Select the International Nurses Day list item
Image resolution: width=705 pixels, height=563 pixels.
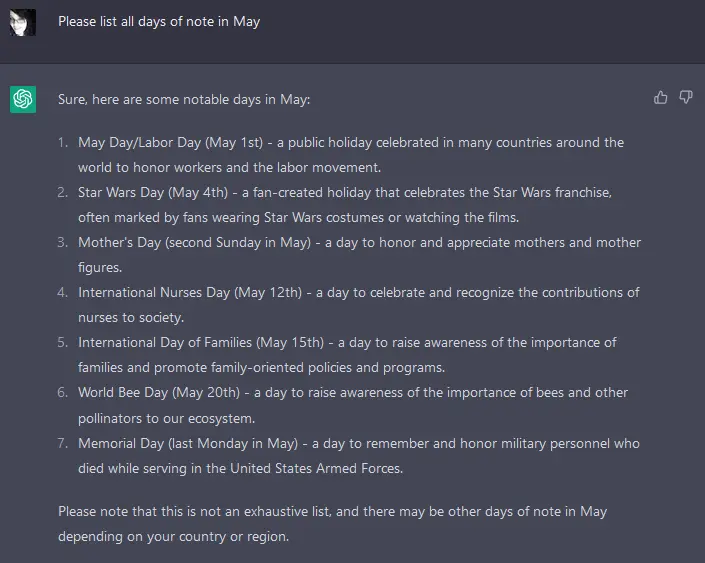click(358, 304)
